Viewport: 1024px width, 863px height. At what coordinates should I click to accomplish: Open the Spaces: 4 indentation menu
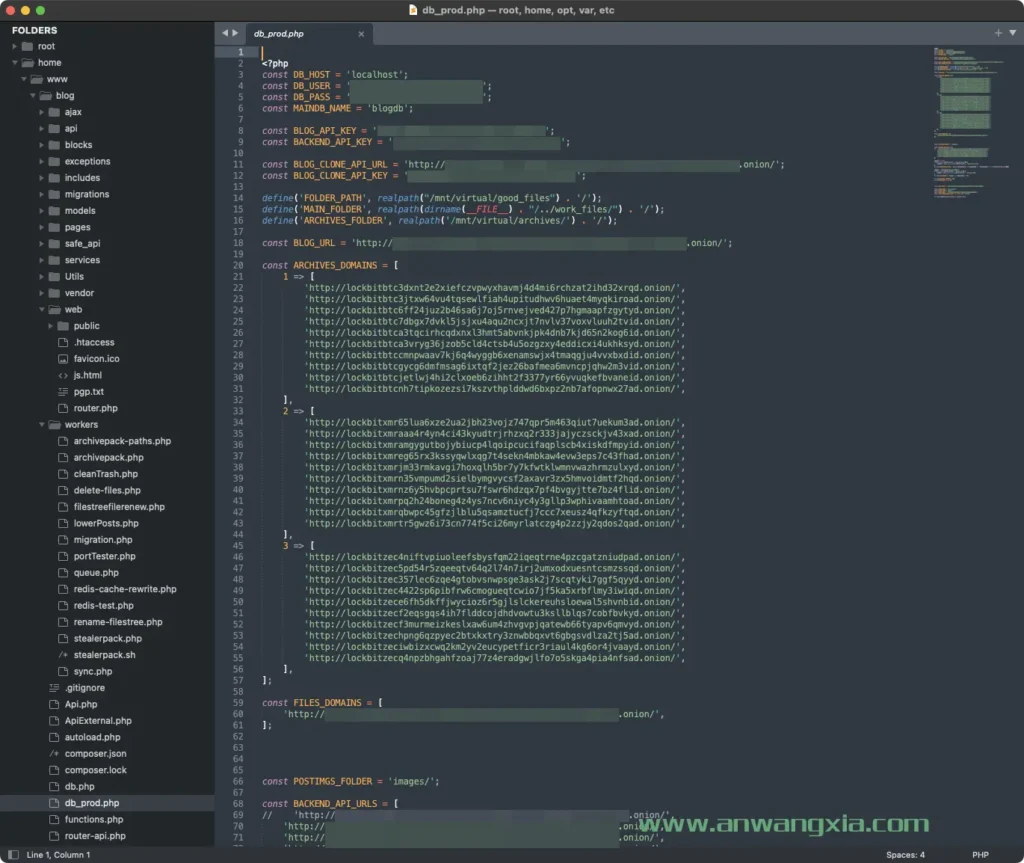(x=905, y=855)
